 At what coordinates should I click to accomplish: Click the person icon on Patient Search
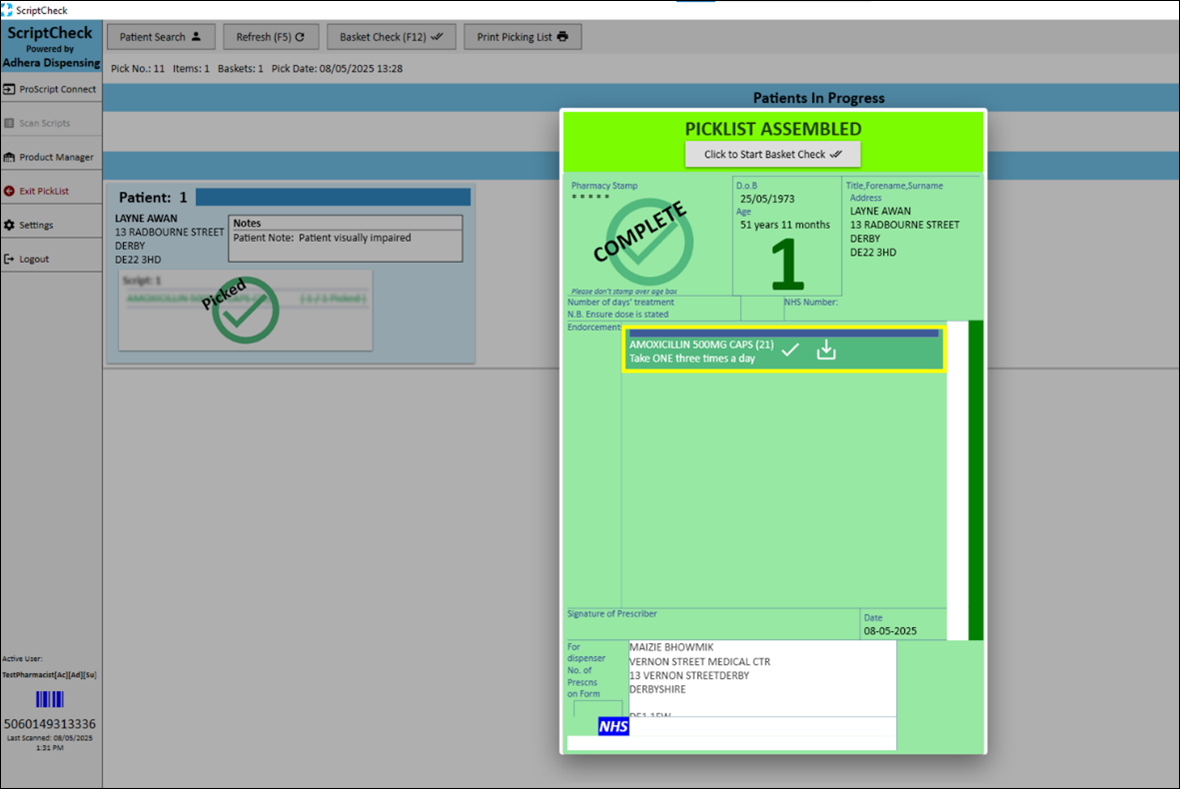196,36
